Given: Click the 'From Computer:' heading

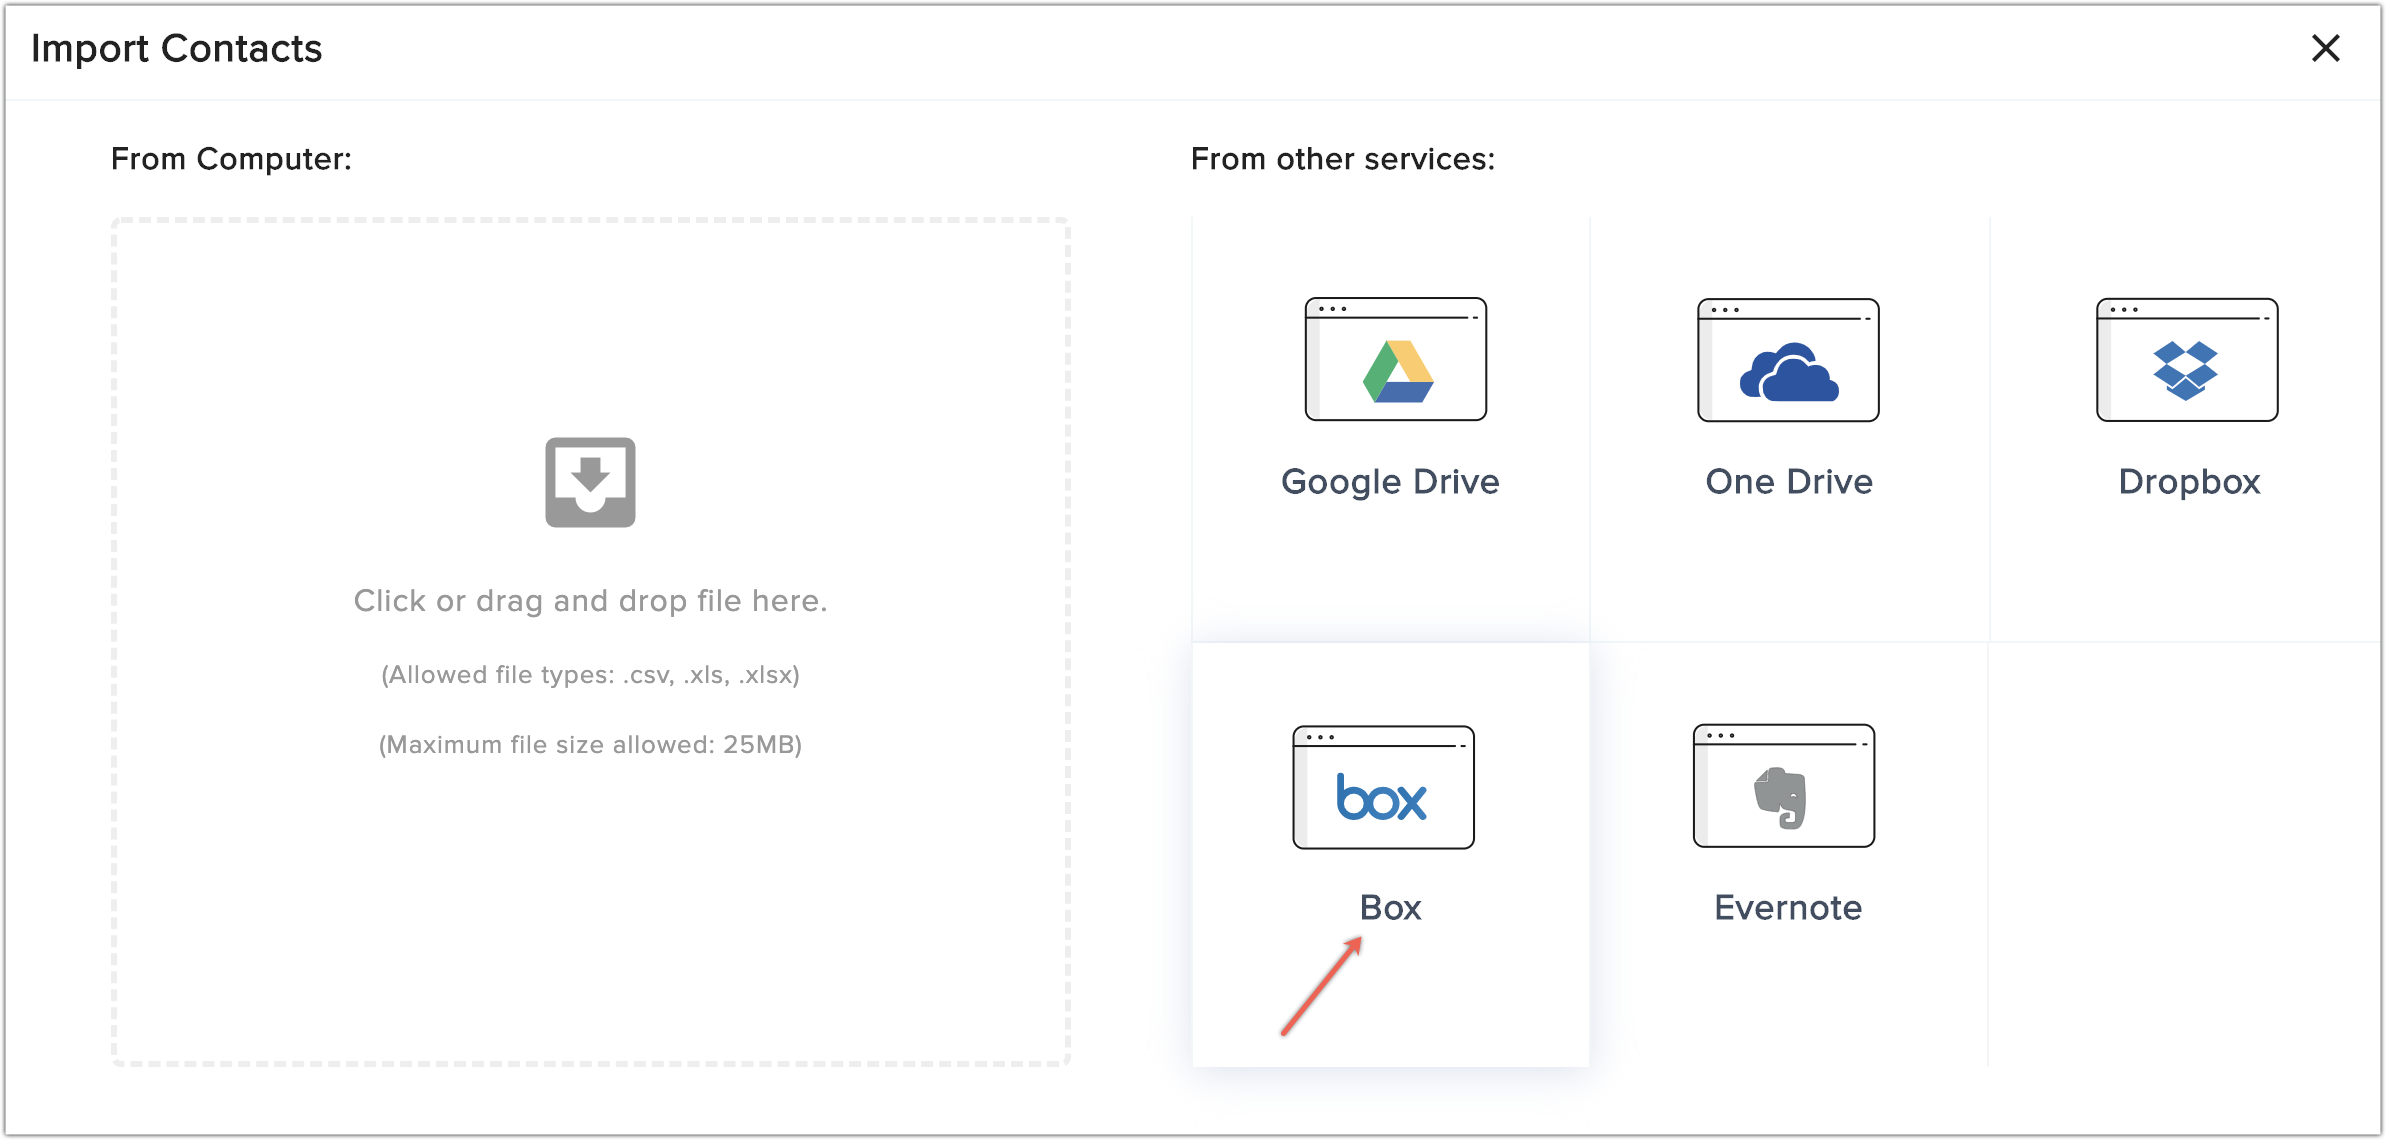Looking at the screenshot, I should point(231,159).
